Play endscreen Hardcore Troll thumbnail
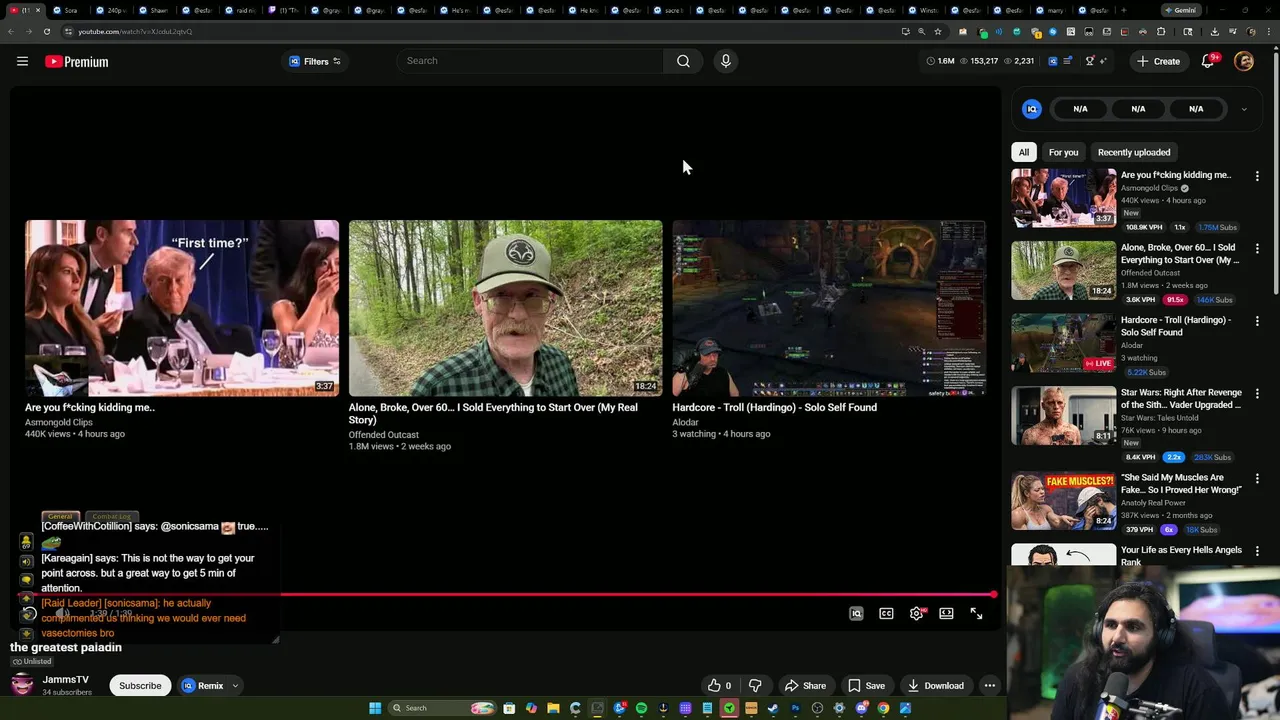Viewport: 1280px width, 720px height. click(829, 308)
